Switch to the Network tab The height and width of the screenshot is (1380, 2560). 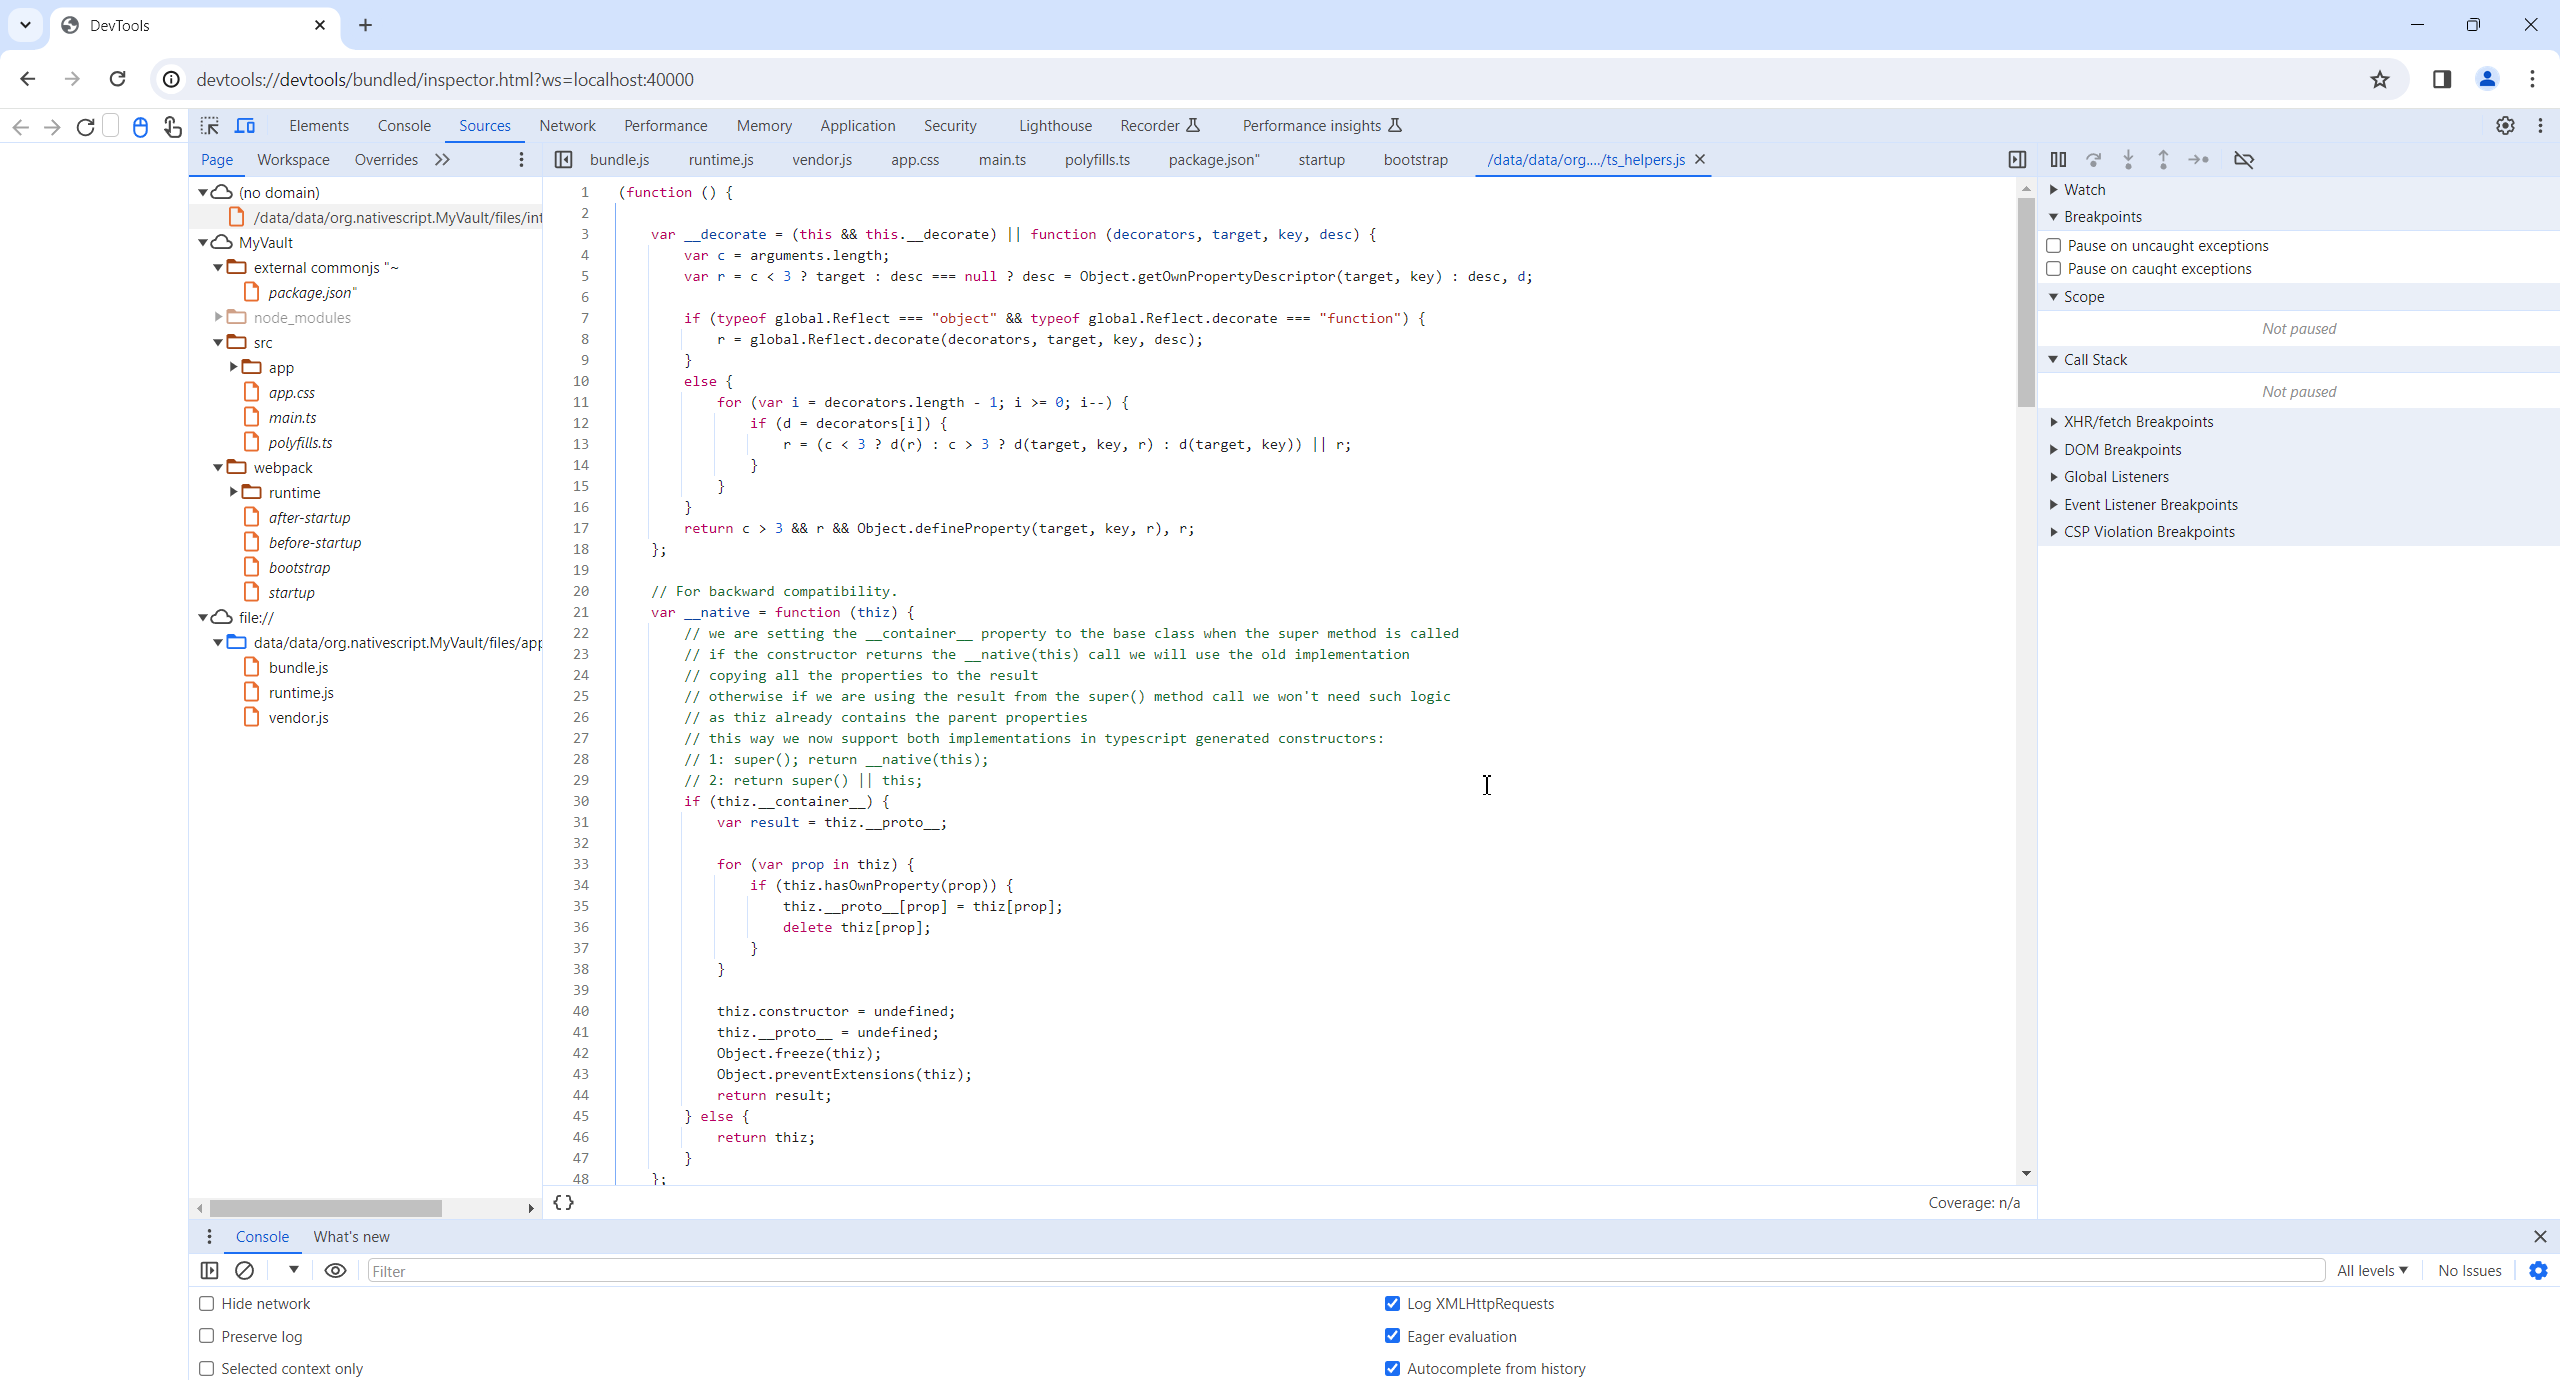click(x=567, y=126)
